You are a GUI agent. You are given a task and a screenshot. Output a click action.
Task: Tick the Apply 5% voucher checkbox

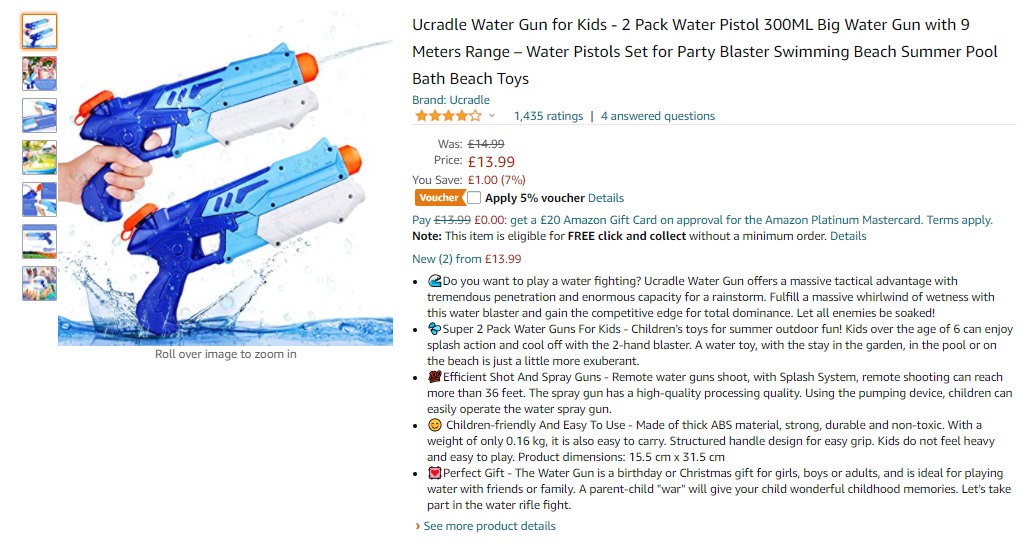pyautogui.click(x=474, y=198)
